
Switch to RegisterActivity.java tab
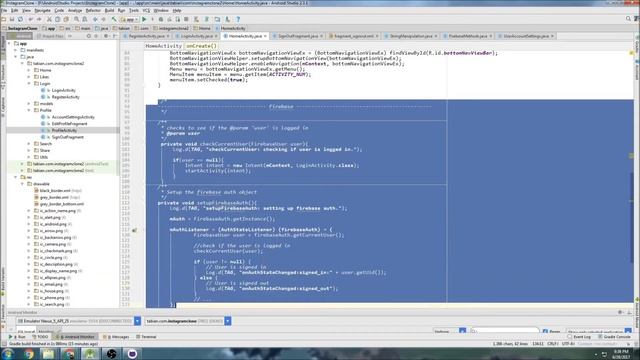[146, 36]
